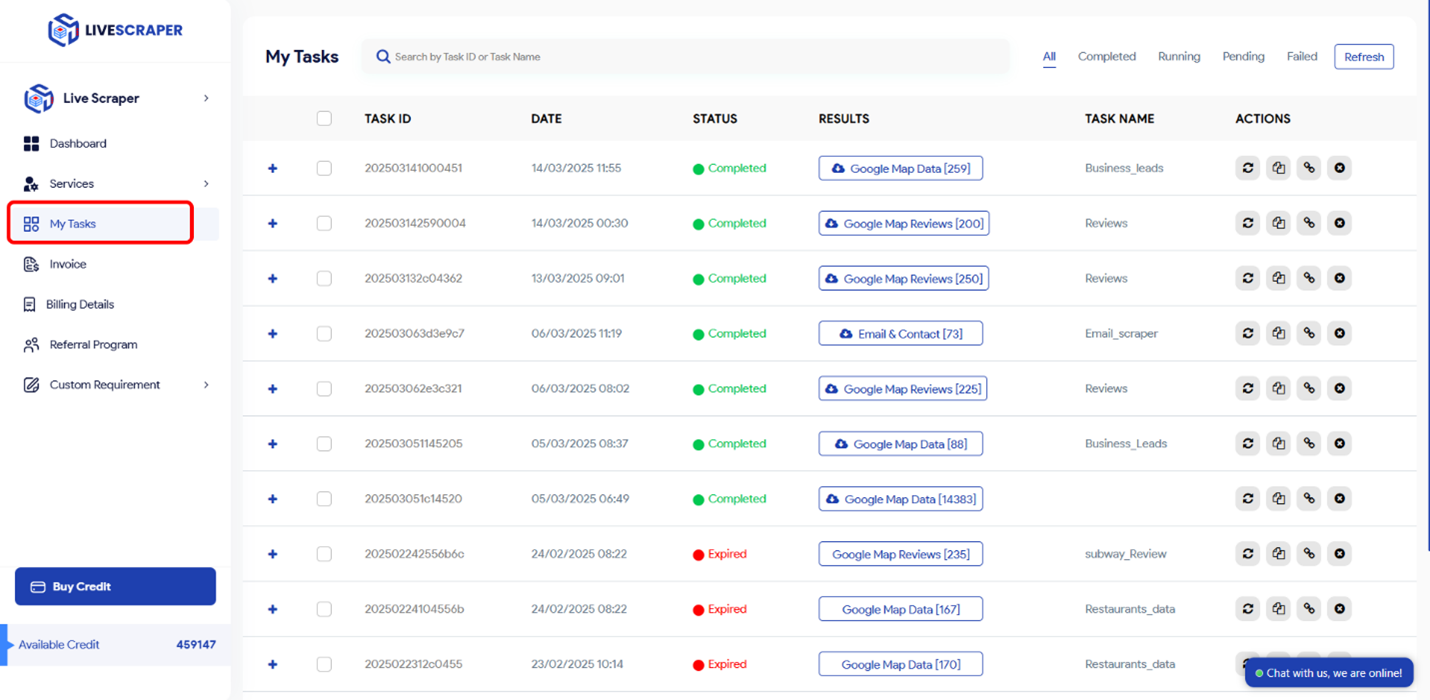Expand the plus for task 202502242556b6c
1430x700 pixels.
point(272,553)
